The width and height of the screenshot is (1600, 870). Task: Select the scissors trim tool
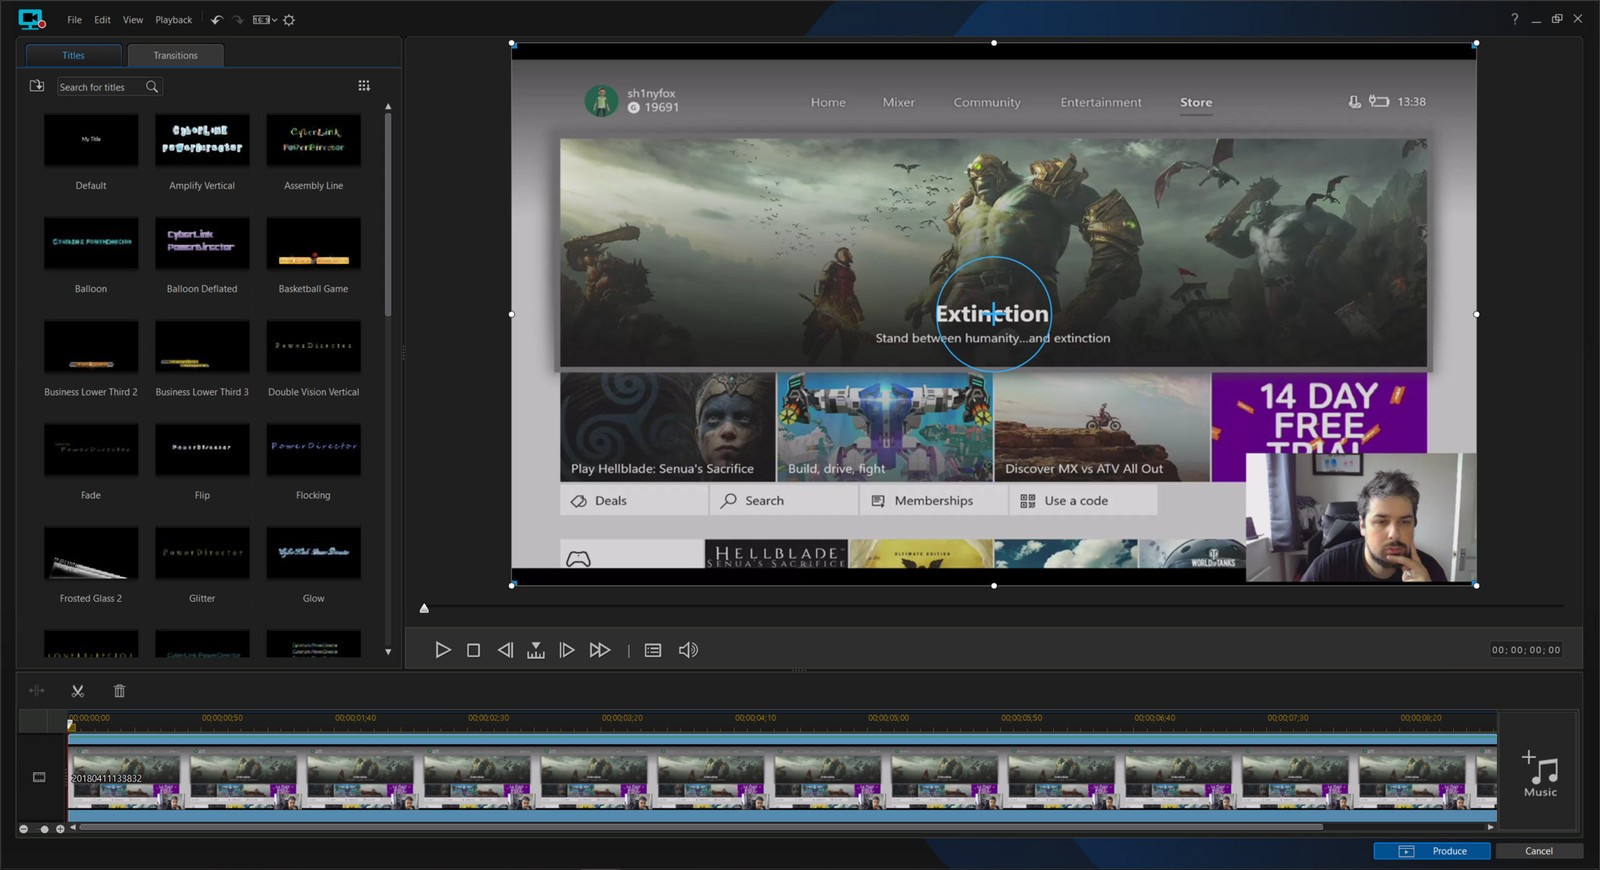[x=78, y=691]
